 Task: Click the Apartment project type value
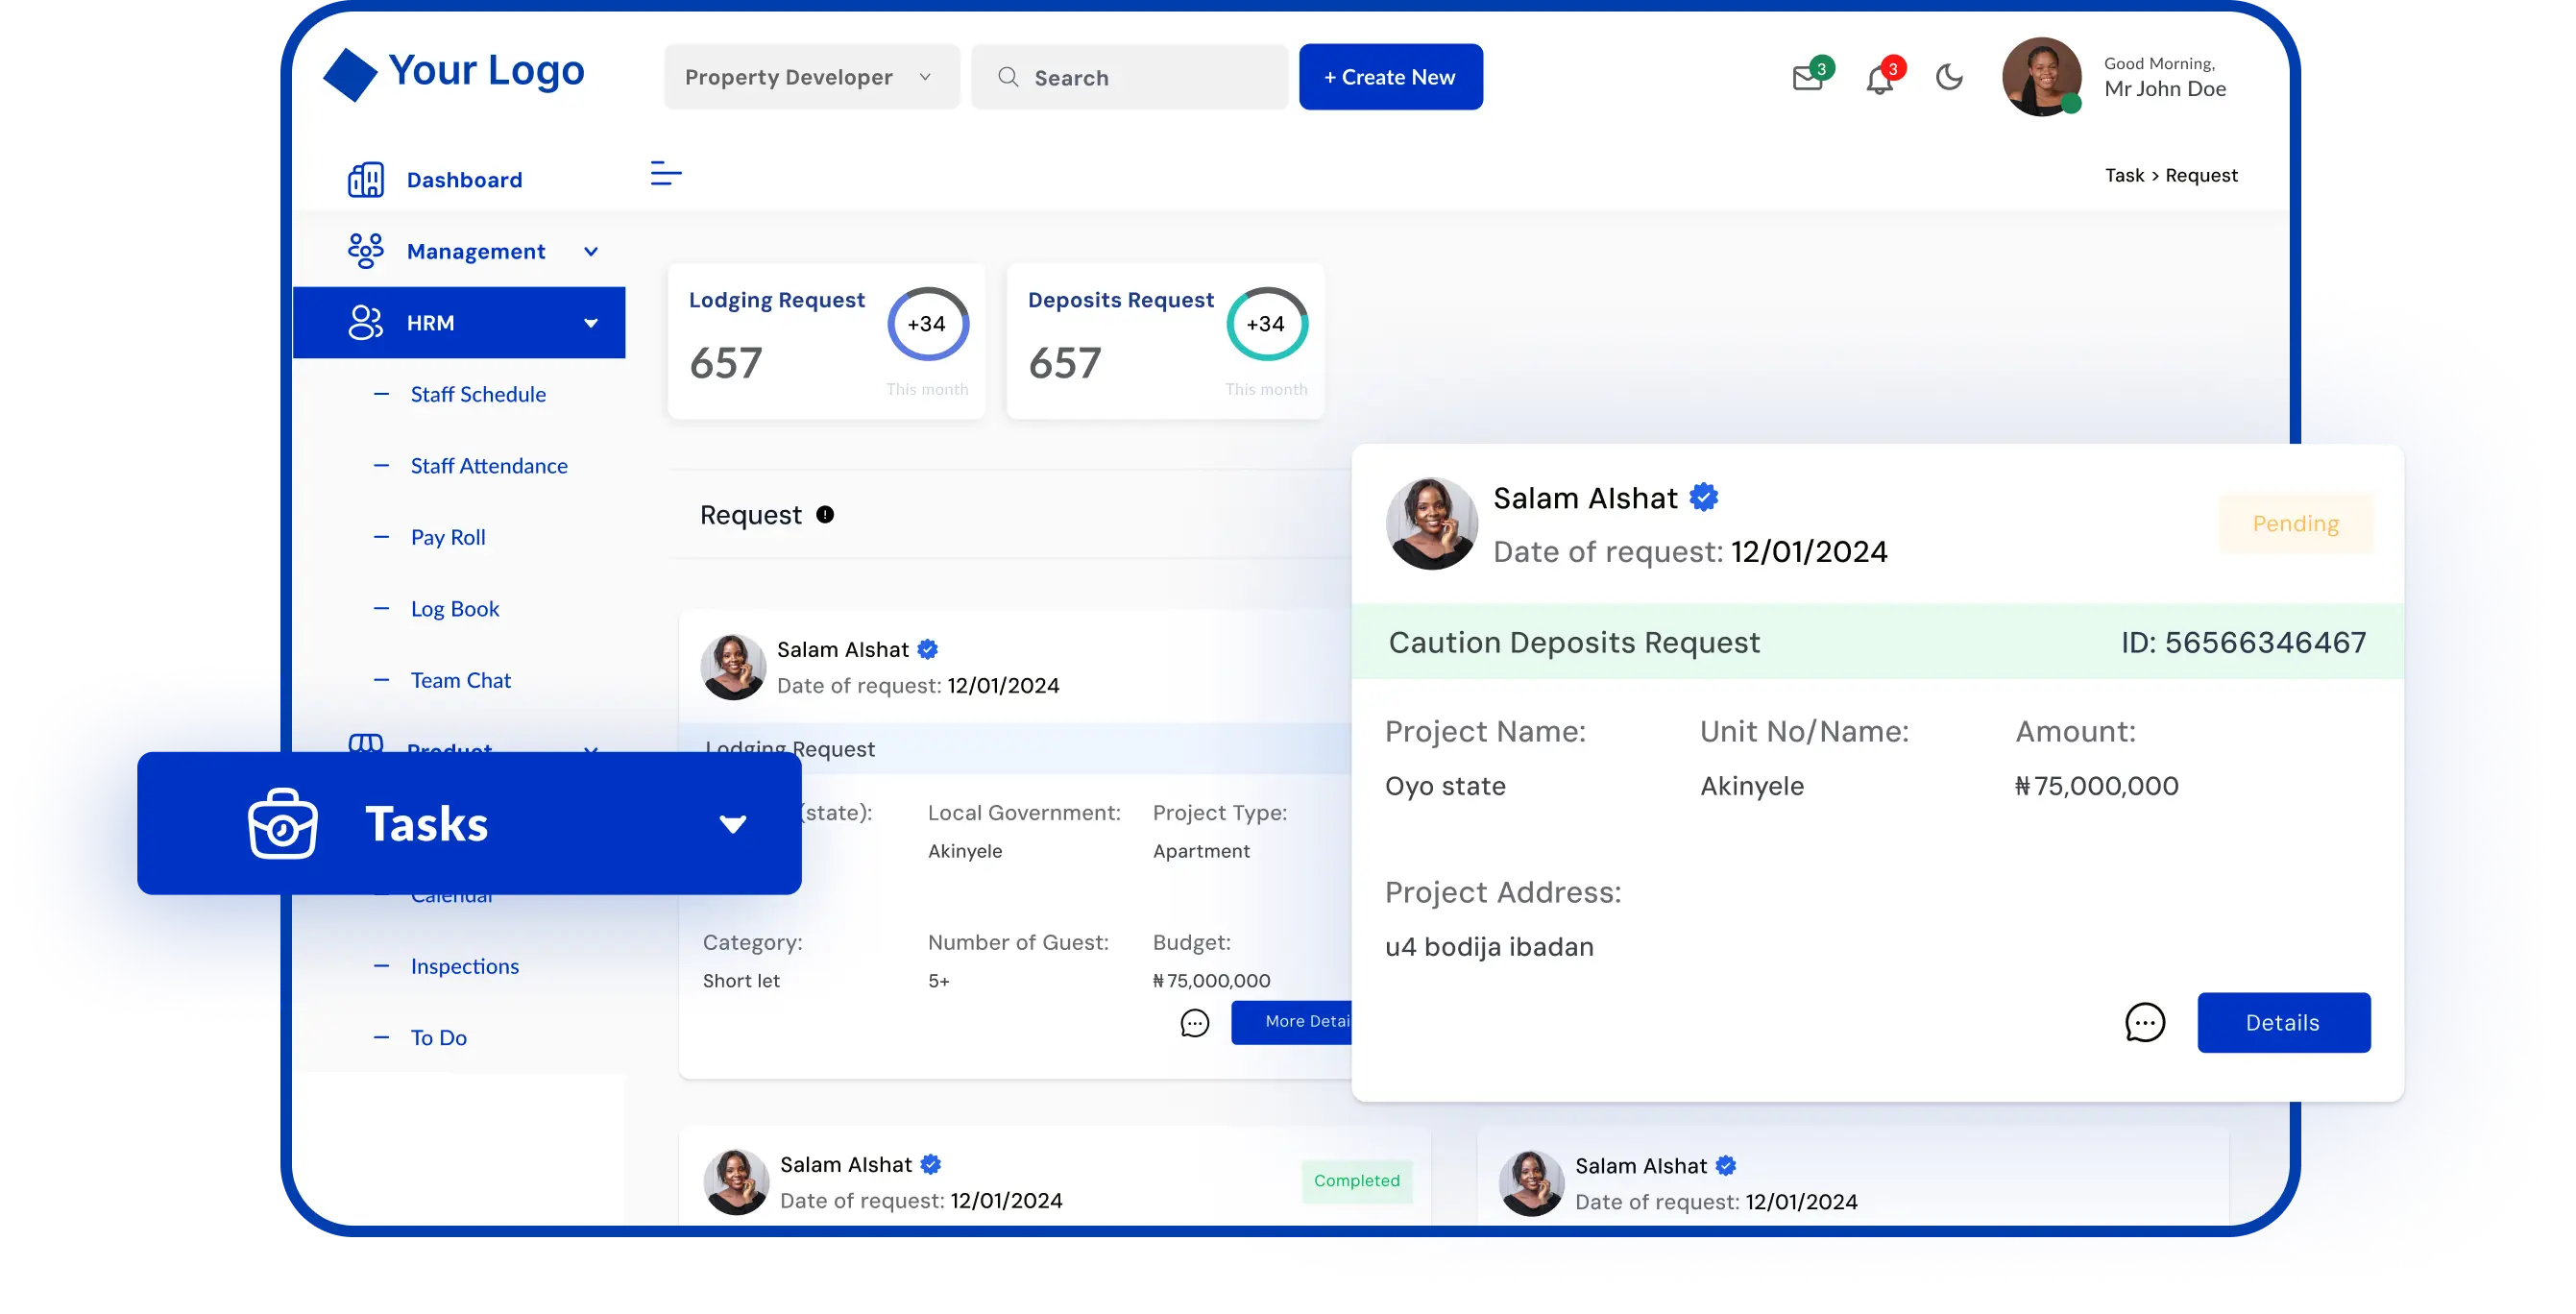[1201, 851]
